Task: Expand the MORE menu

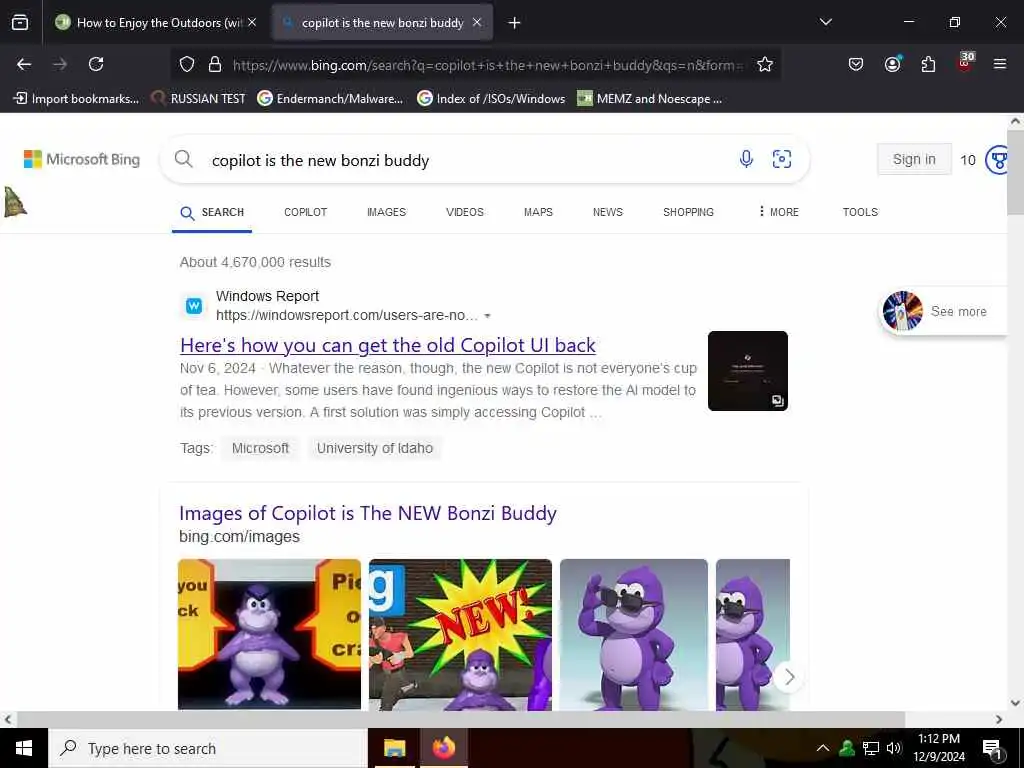Action: tap(778, 212)
